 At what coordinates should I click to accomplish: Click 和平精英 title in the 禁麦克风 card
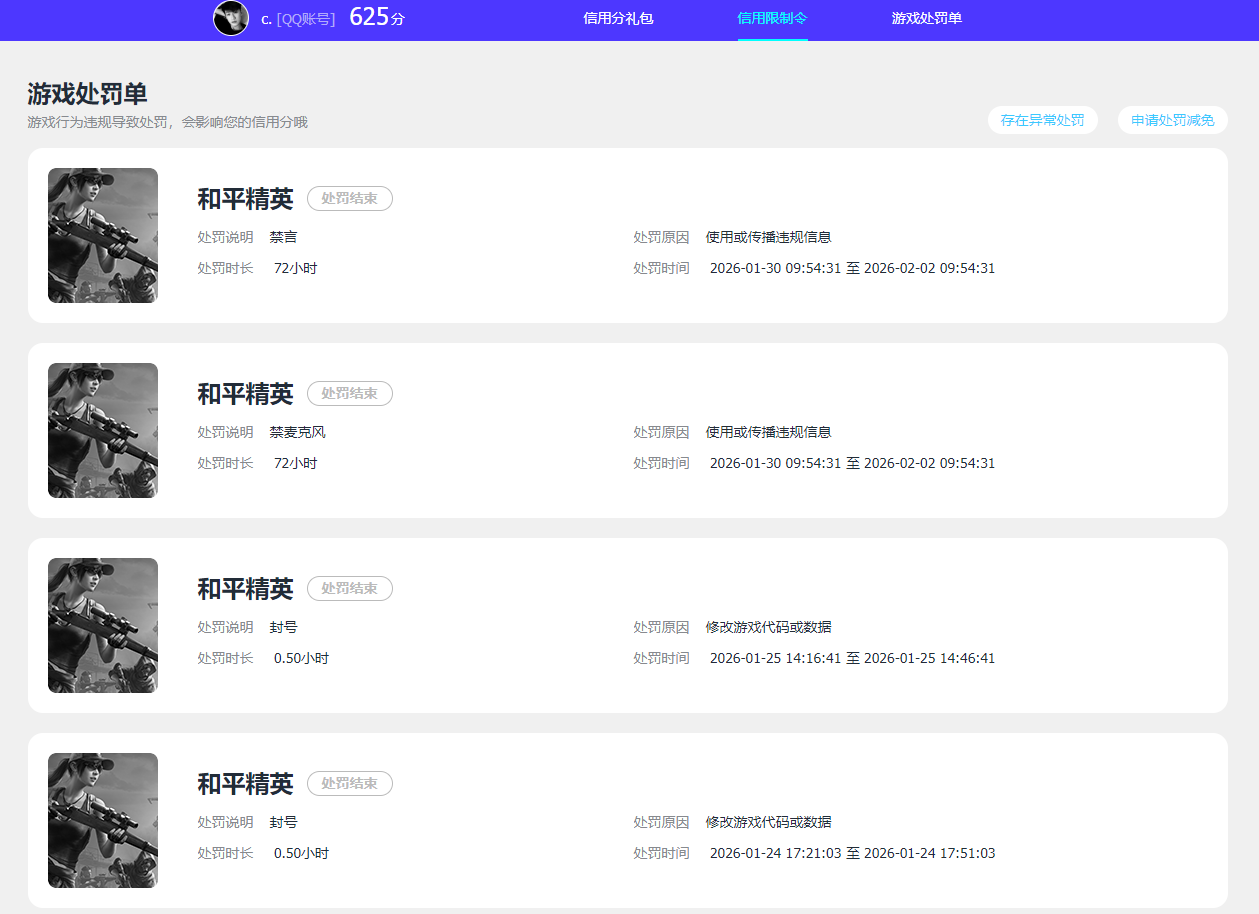(x=245, y=394)
